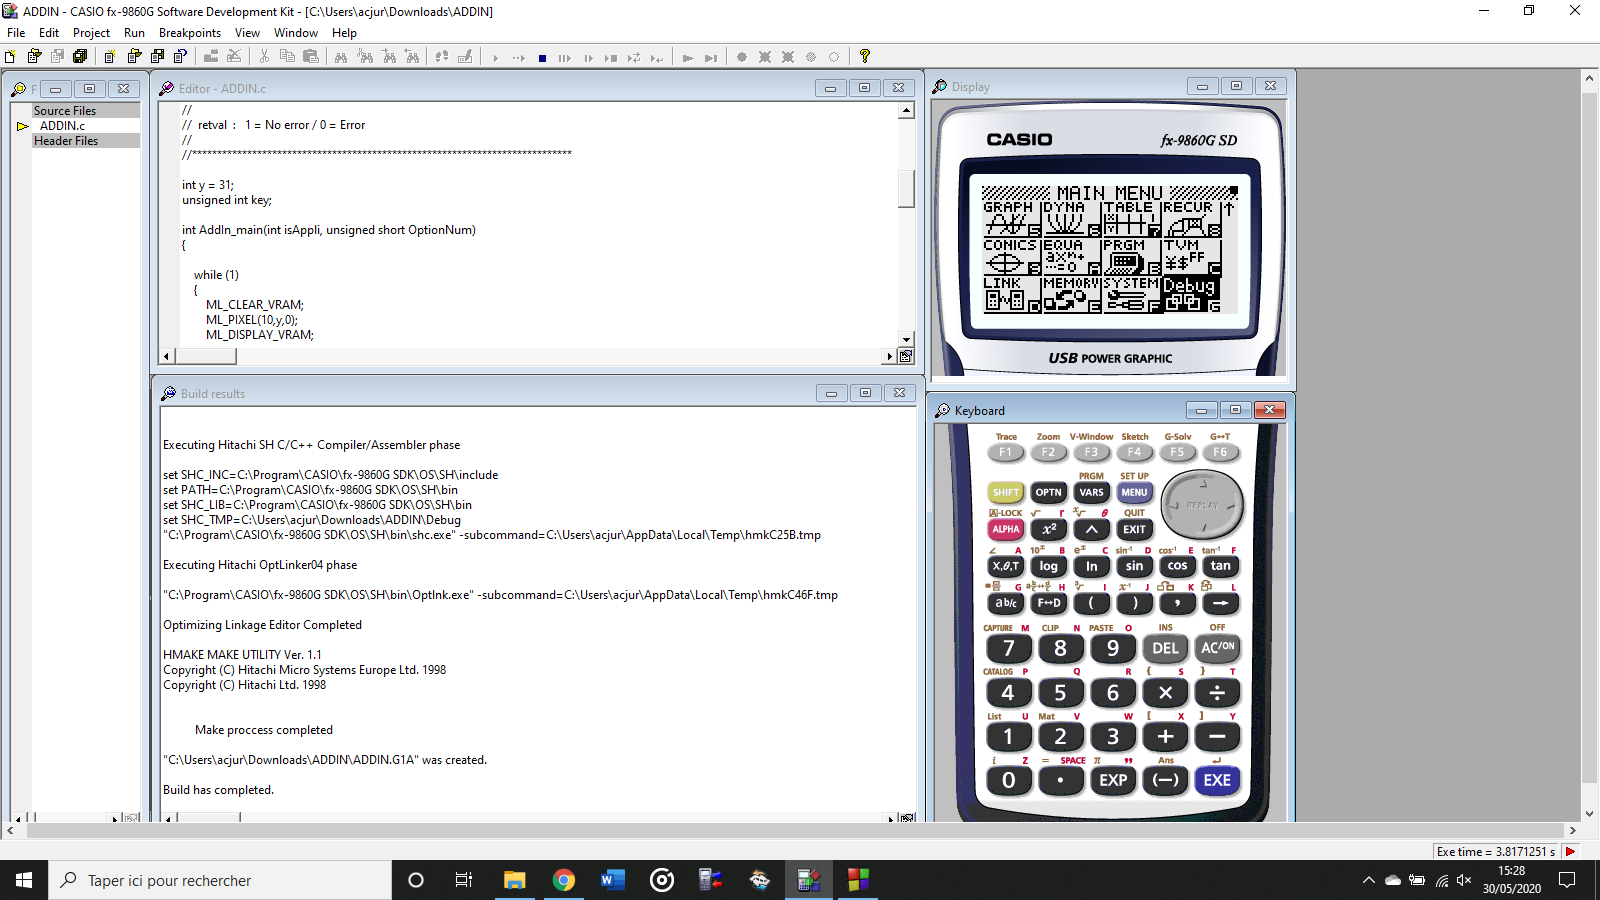Open the Breakpoints menu

point(190,33)
